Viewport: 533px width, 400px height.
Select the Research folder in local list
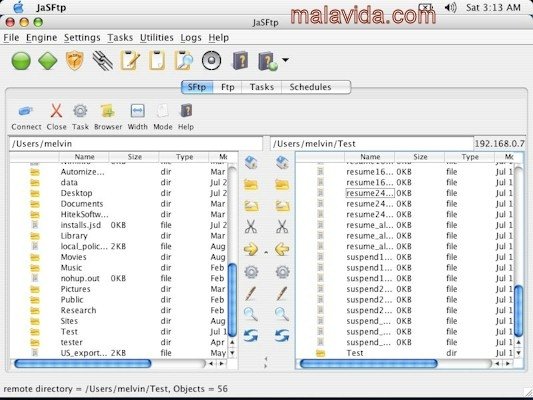pyautogui.click(x=119, y=310)
